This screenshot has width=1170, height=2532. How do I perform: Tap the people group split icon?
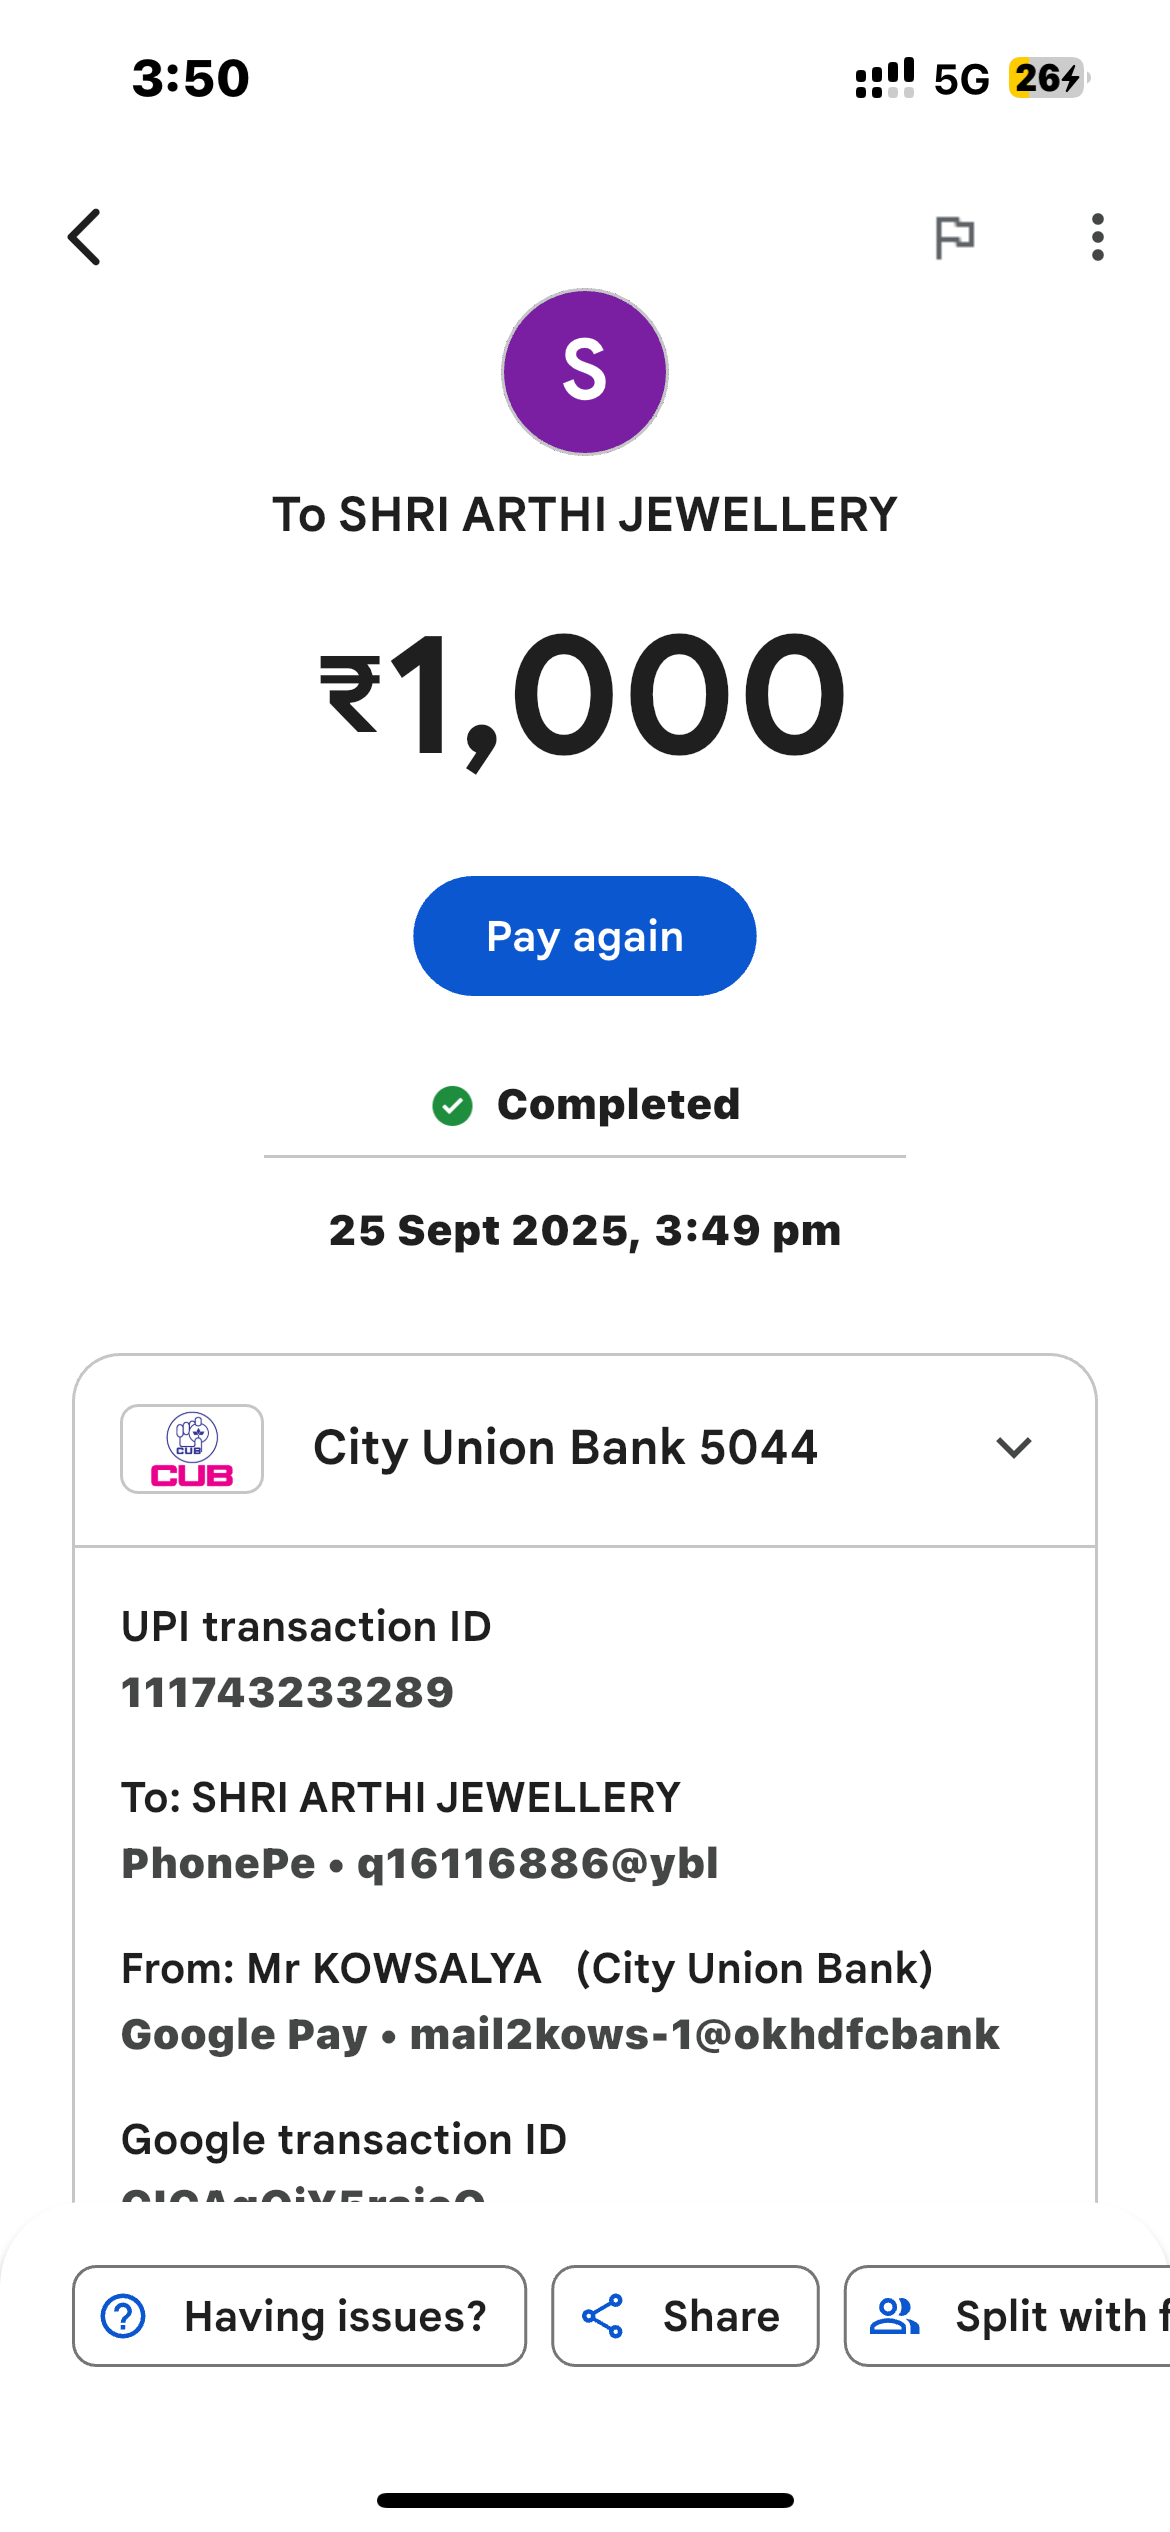[894, 2316]
